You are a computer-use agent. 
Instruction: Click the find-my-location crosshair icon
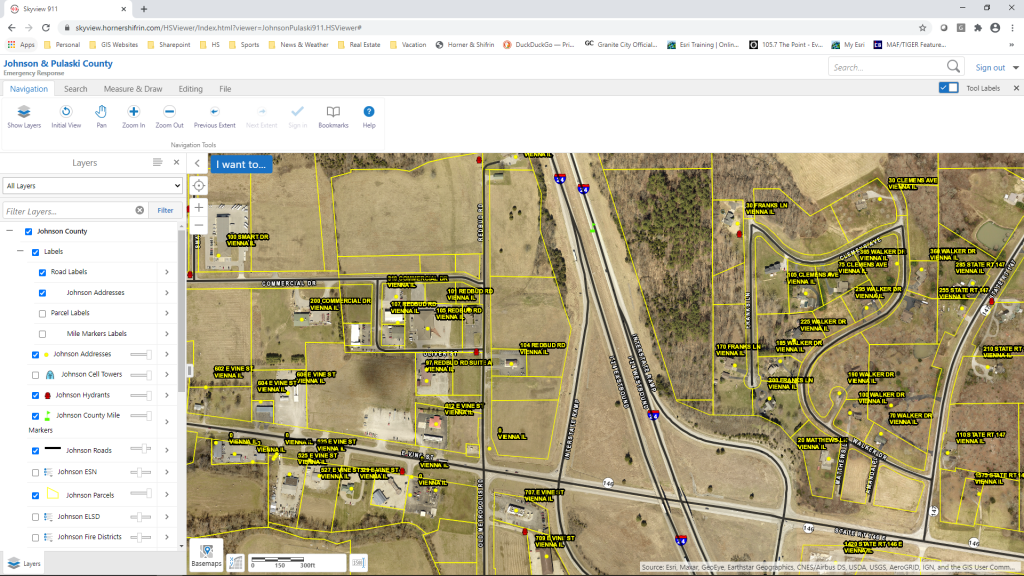pyautogui.click(x=198, y=185)
